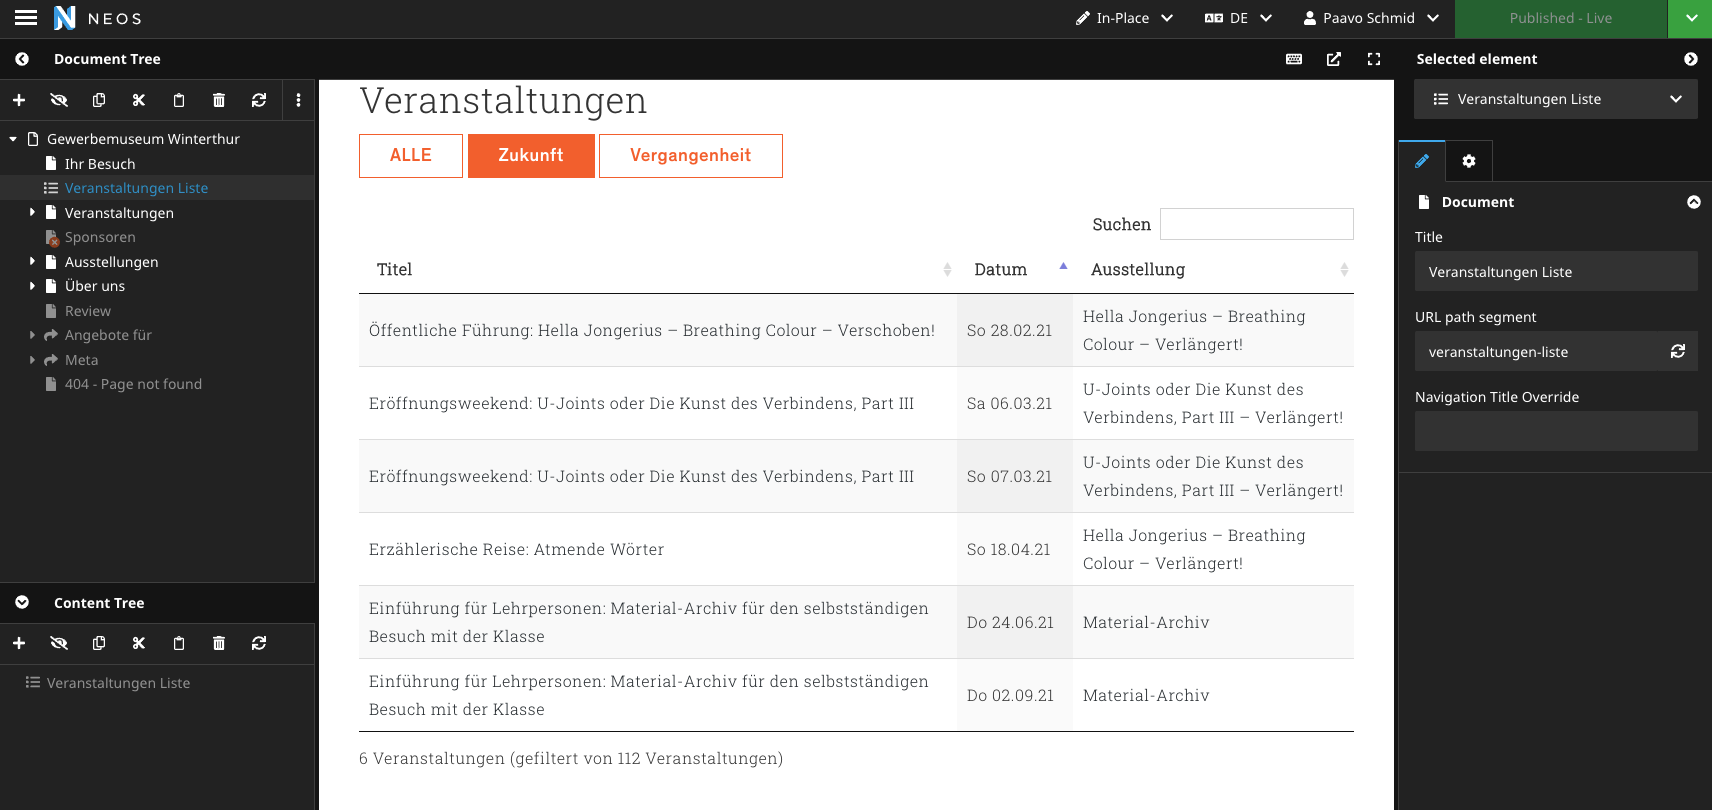Click the ALLE filter button
The image size is (1712, 810).
(x=411, y=156)
